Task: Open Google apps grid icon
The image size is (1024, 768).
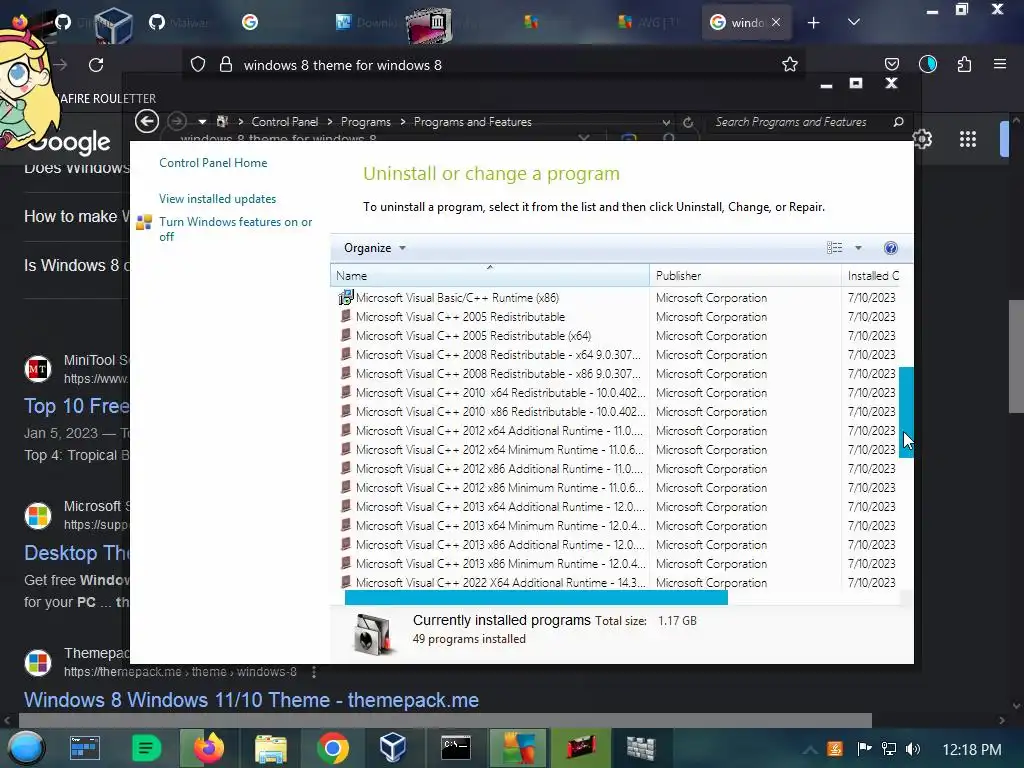Action: 968,139
